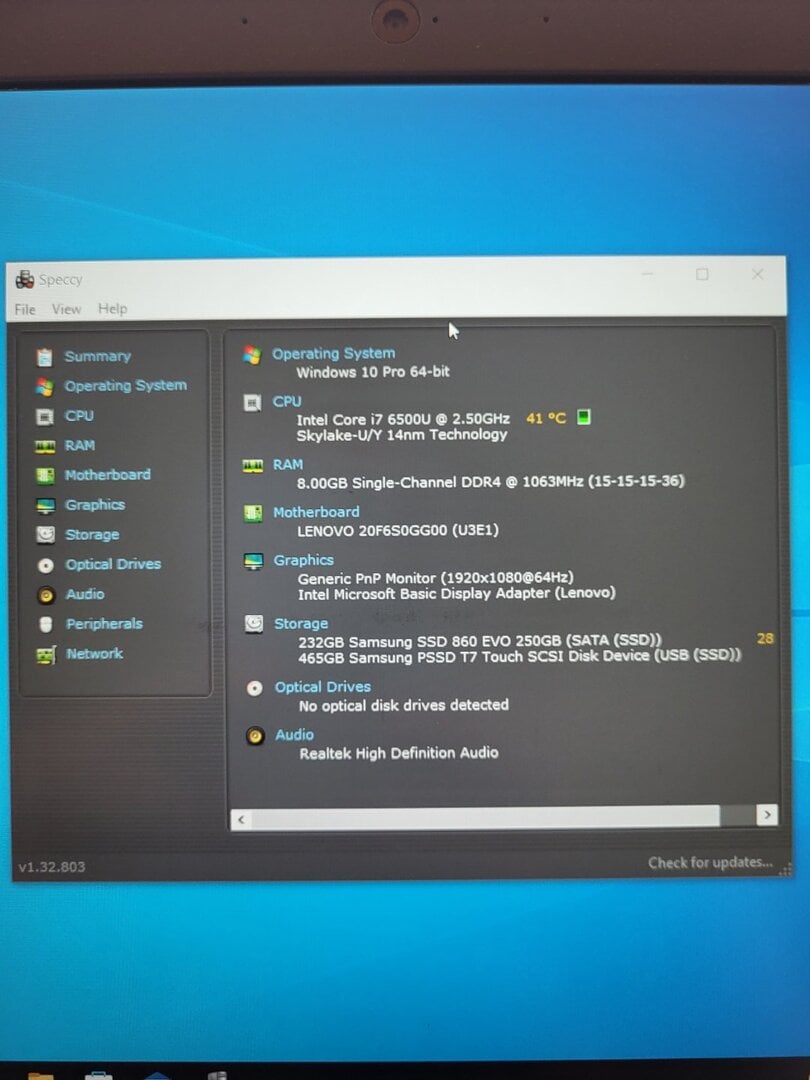Select Graphics in the sidebar
The width and height of the screenshot is (810, 1080).
[x=95, y=505]
